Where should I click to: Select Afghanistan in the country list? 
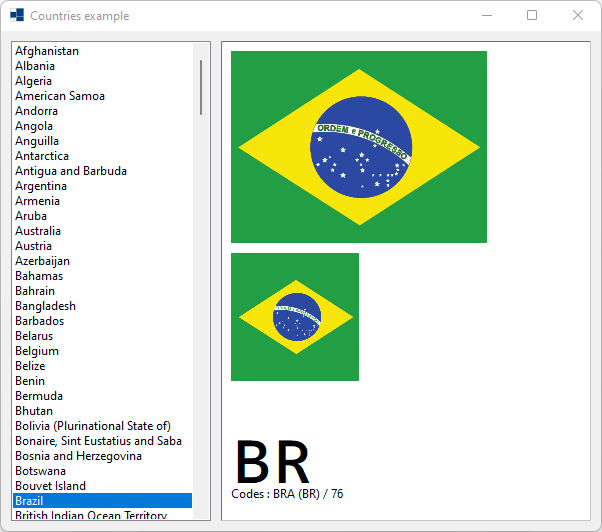coord(103,51)
